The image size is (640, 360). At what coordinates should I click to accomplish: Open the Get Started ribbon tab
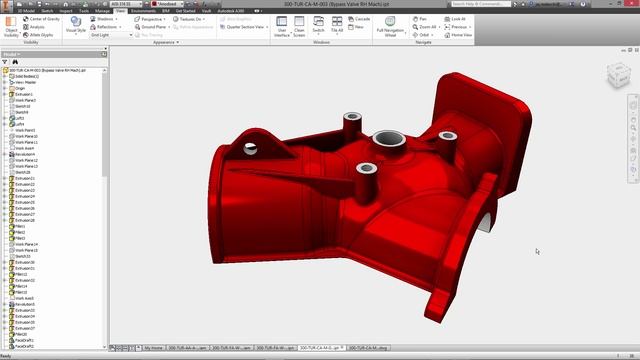185,11
